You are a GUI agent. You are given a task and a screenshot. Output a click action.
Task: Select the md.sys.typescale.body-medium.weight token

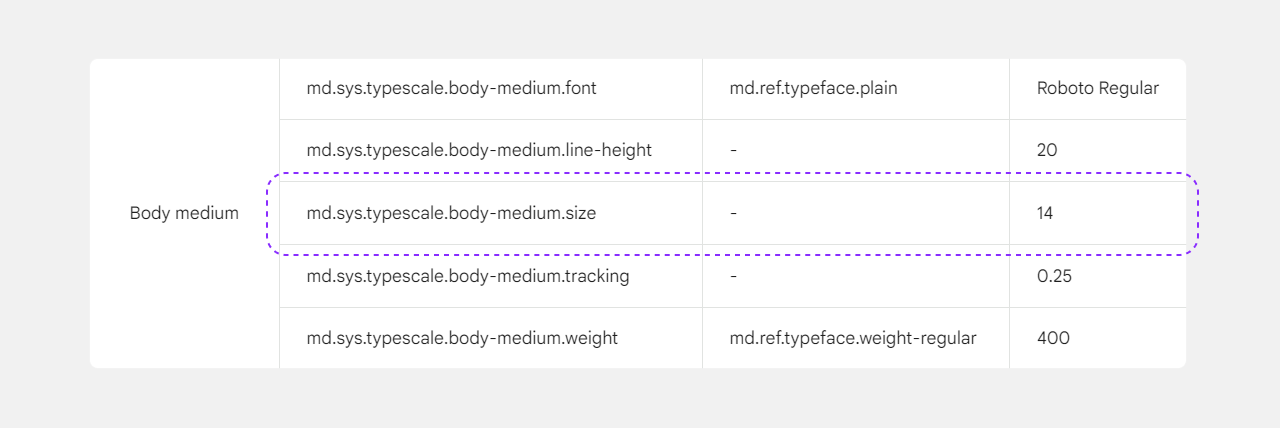click(462, 338)
